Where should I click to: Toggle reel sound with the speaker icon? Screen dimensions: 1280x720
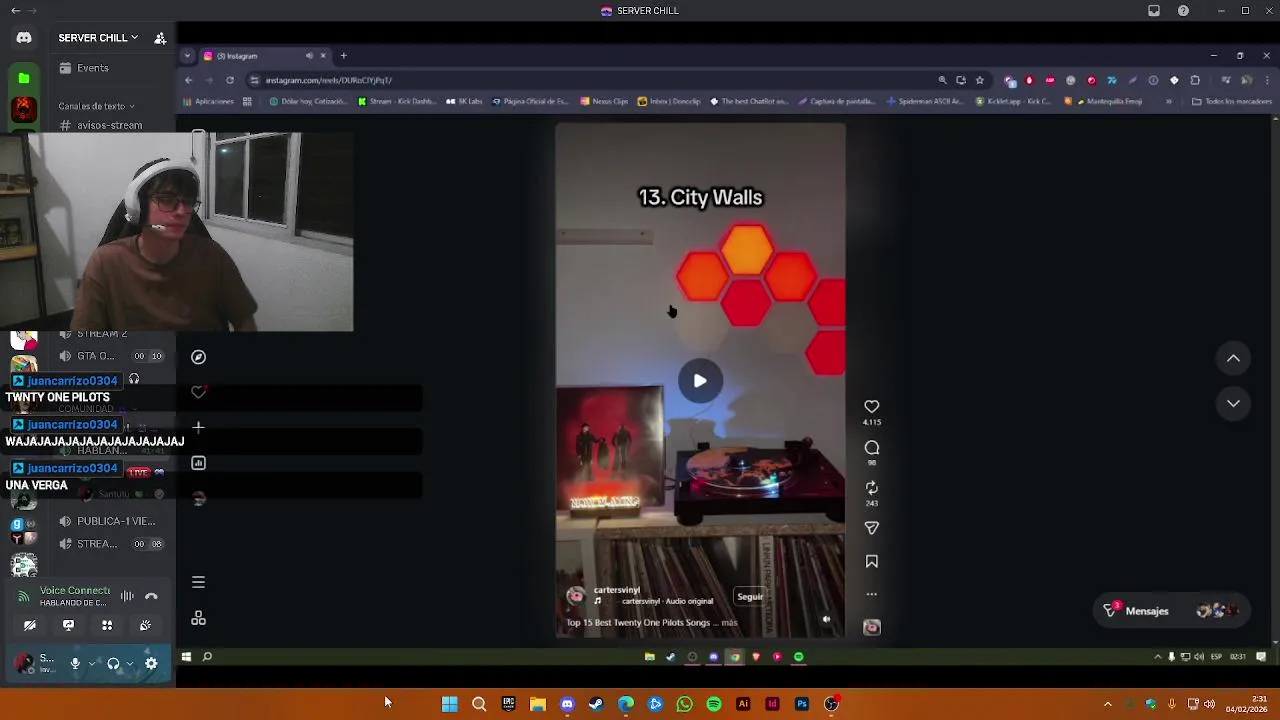click(826, 619)
